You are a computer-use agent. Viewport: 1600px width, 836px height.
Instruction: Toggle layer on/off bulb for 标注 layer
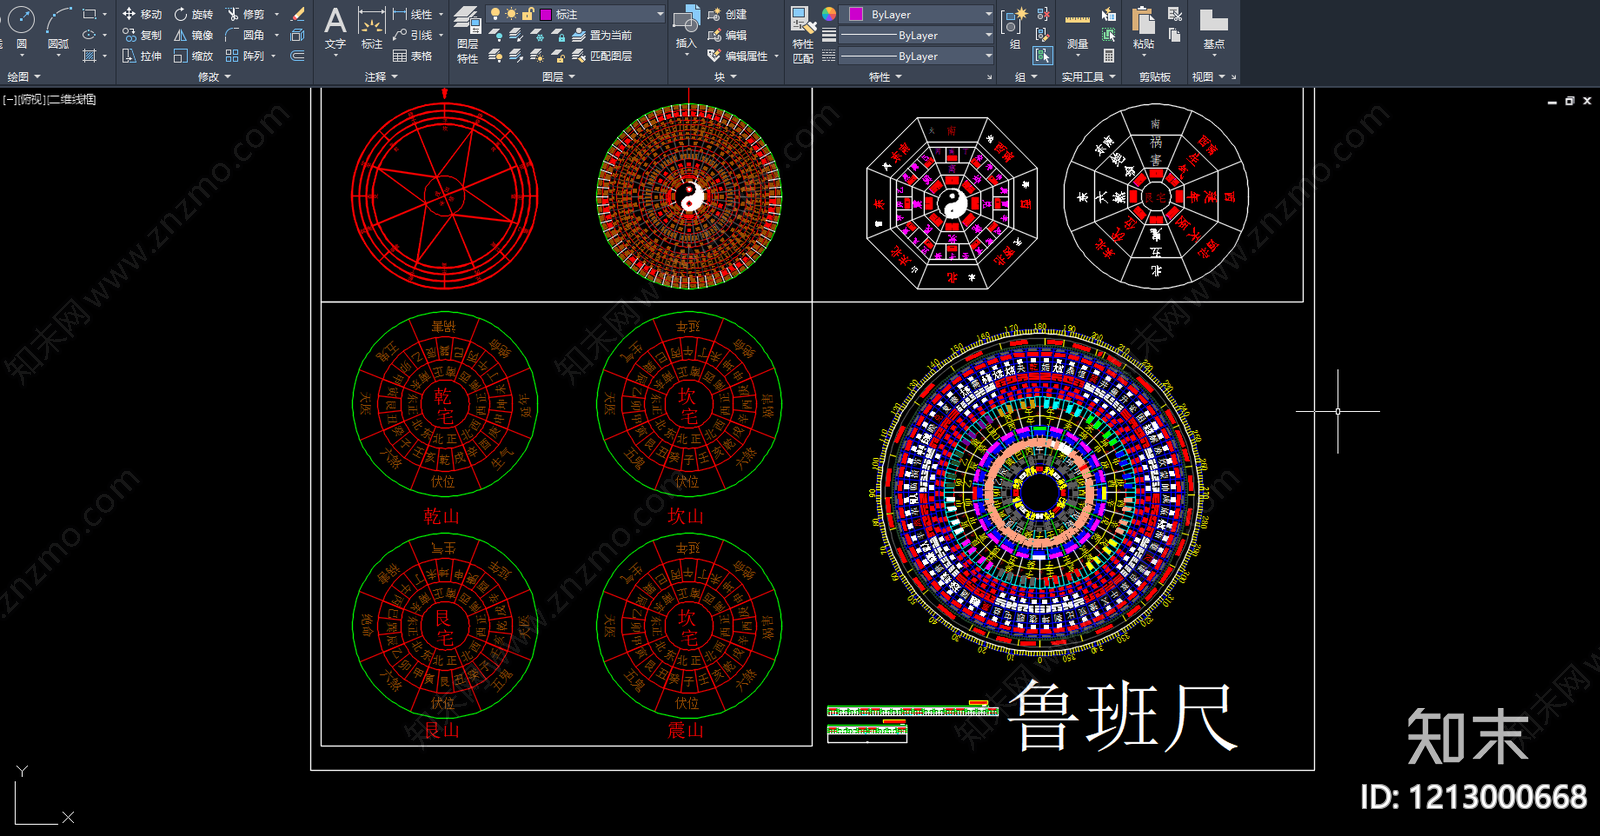click(x=495, y=14)
